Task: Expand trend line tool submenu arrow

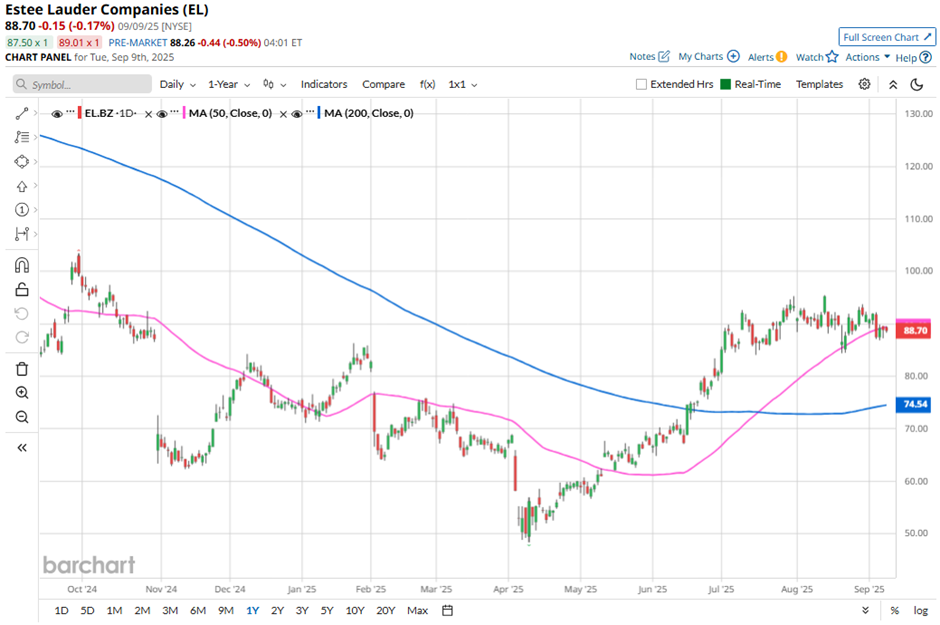Action: 35,113
